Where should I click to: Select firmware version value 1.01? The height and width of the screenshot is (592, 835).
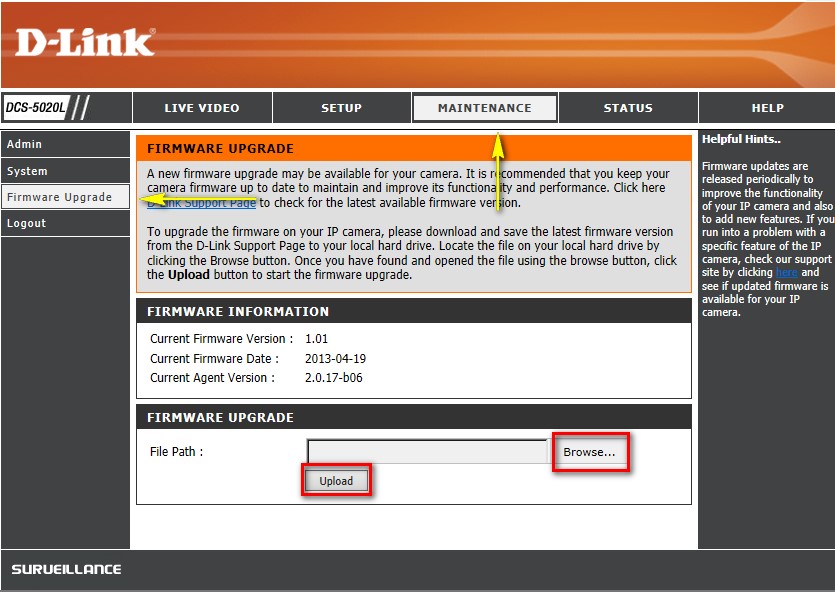(x=316, y=339)
